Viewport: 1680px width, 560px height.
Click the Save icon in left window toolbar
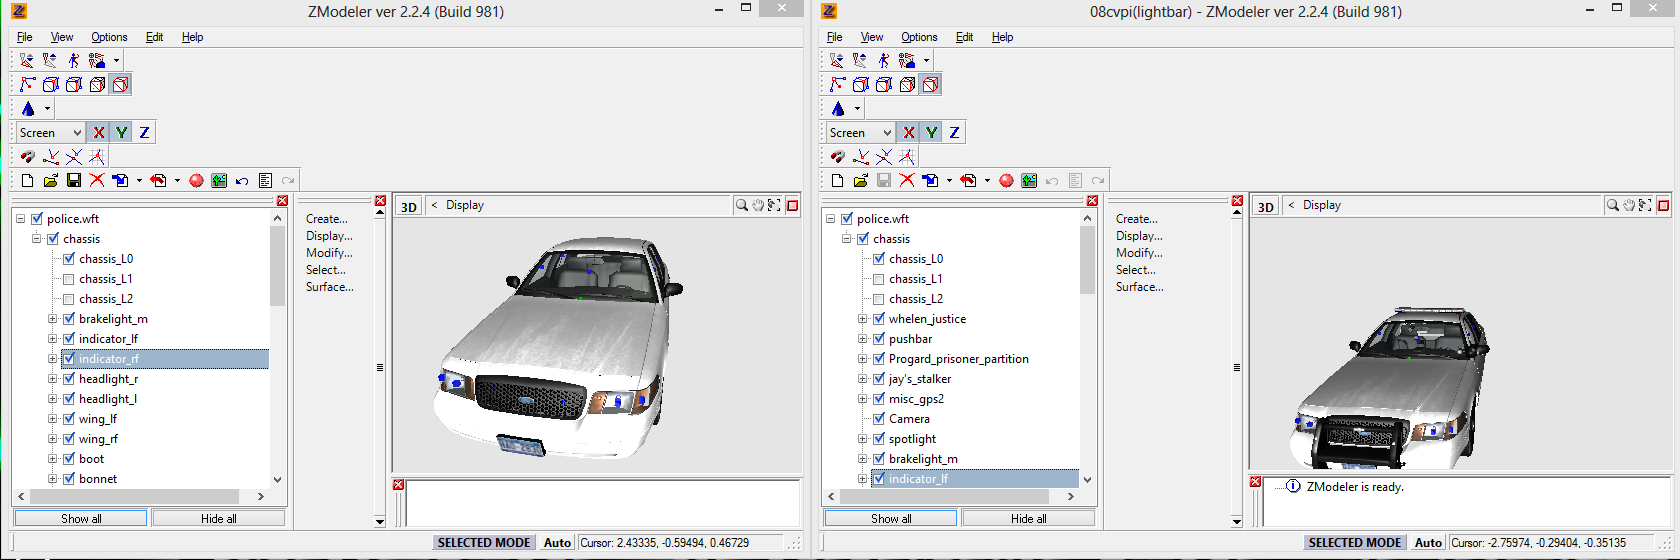click(x=74, y=181)
